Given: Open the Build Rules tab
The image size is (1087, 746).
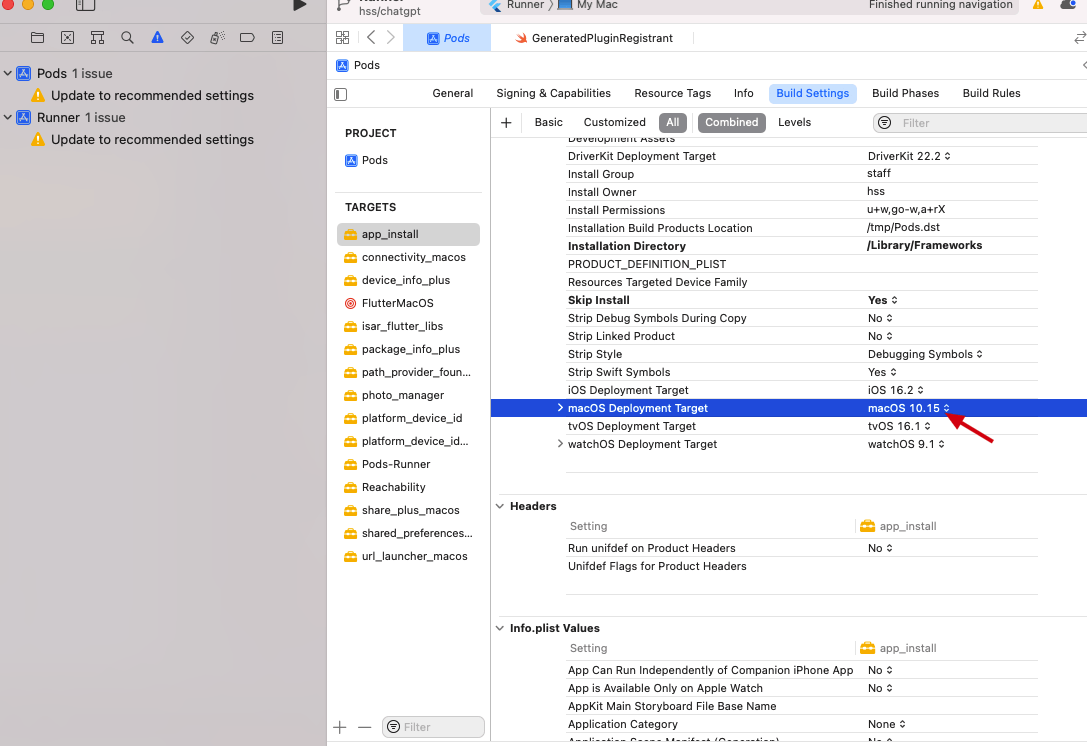Looking at the screenshot, I should pos(991,94).
